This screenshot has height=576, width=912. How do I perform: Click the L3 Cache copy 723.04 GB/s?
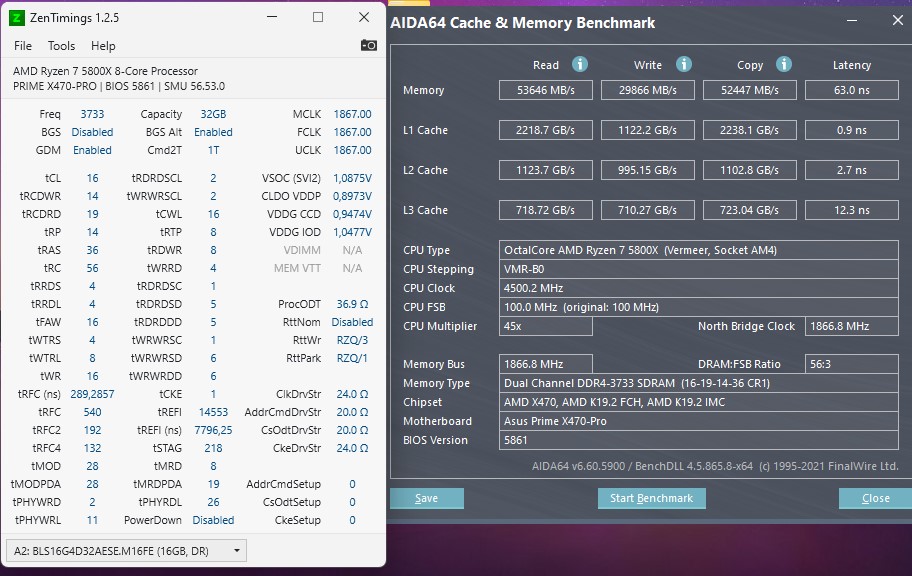[749, 210]
